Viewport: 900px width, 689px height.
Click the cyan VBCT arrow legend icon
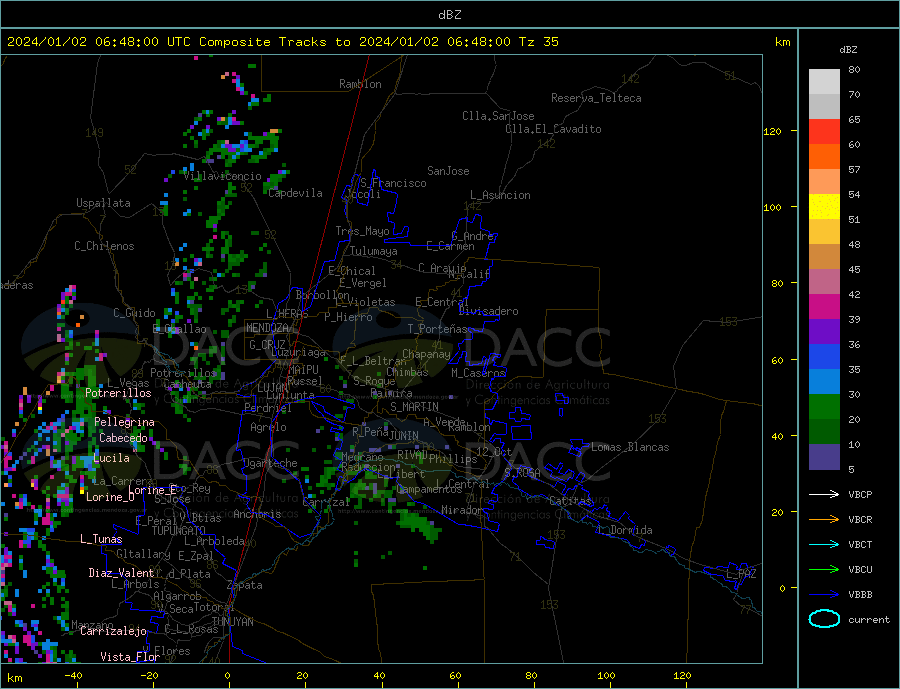pyautogui.click(x=824, y=544)
